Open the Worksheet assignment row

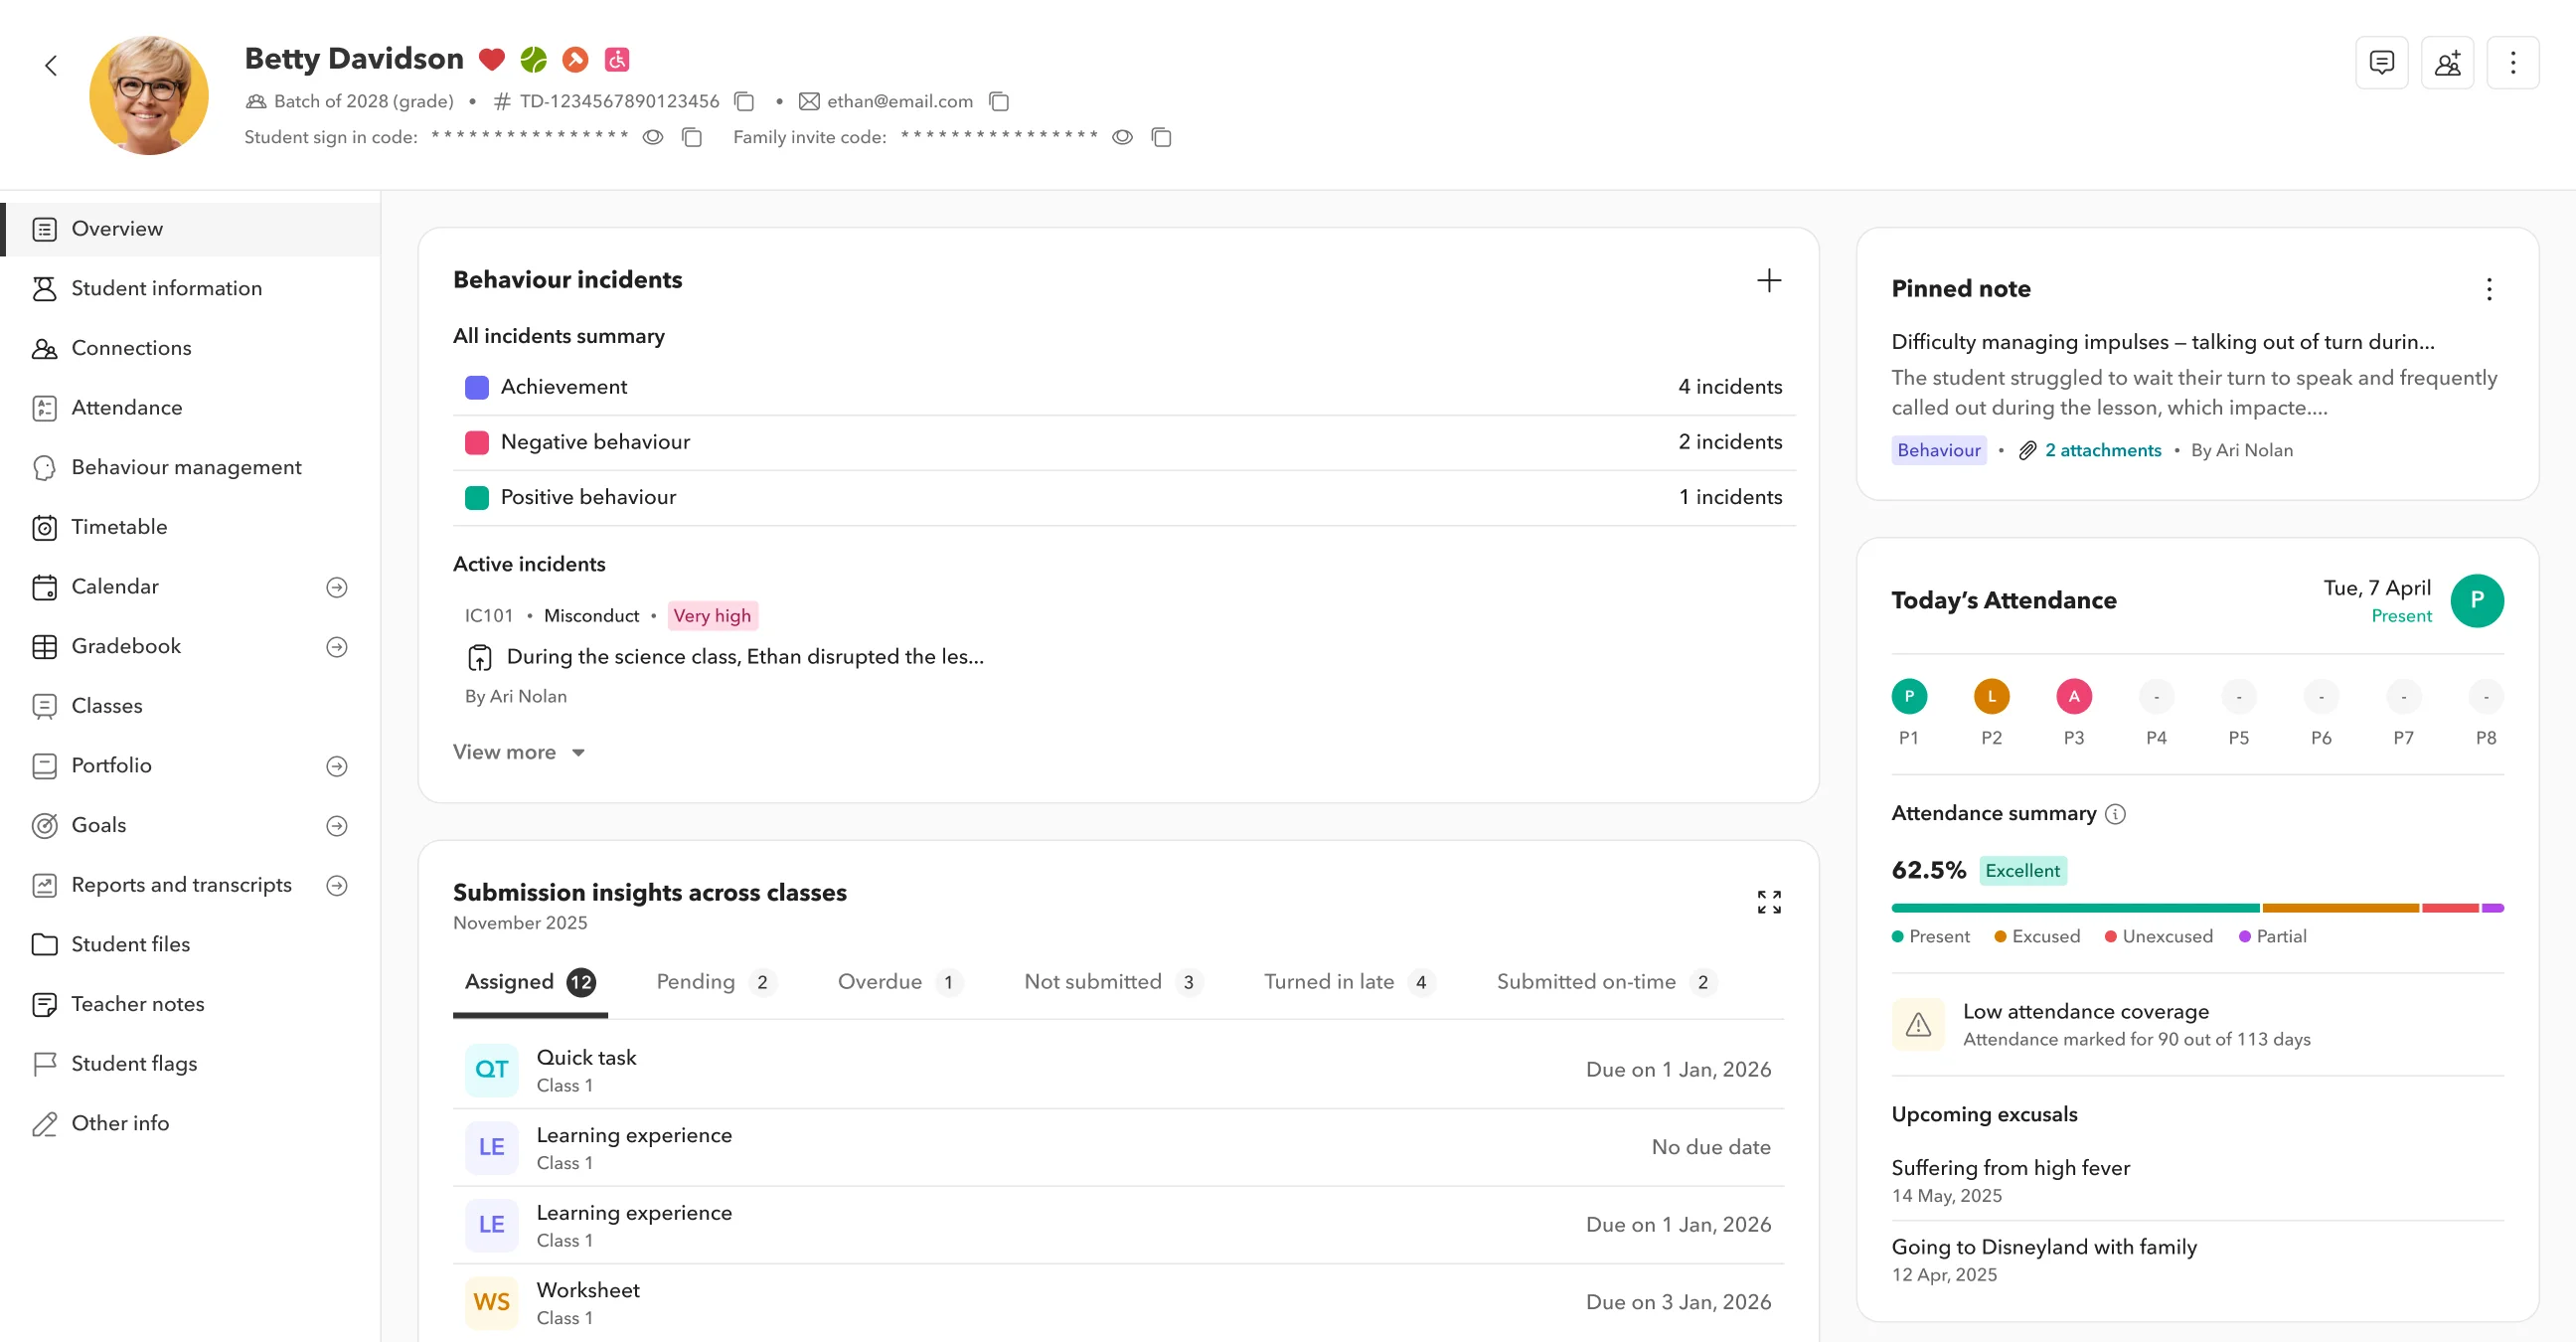point(1117,1302)
